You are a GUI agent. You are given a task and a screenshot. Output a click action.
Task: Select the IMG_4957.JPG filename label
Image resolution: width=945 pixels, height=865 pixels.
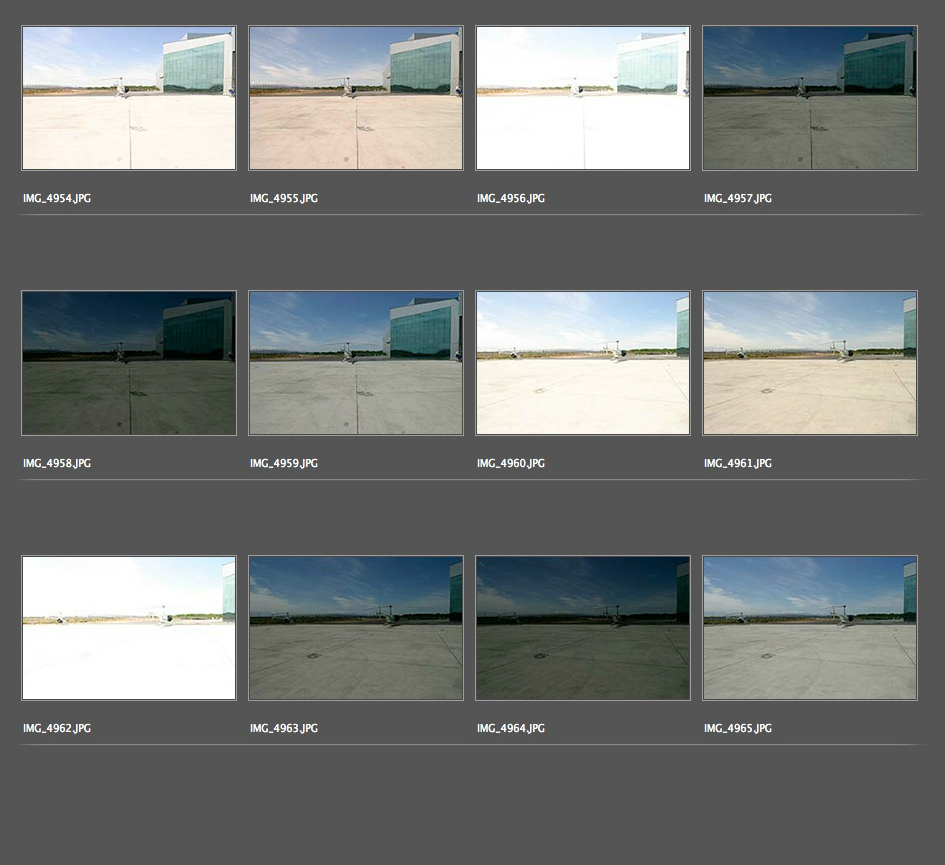(738, 199)
